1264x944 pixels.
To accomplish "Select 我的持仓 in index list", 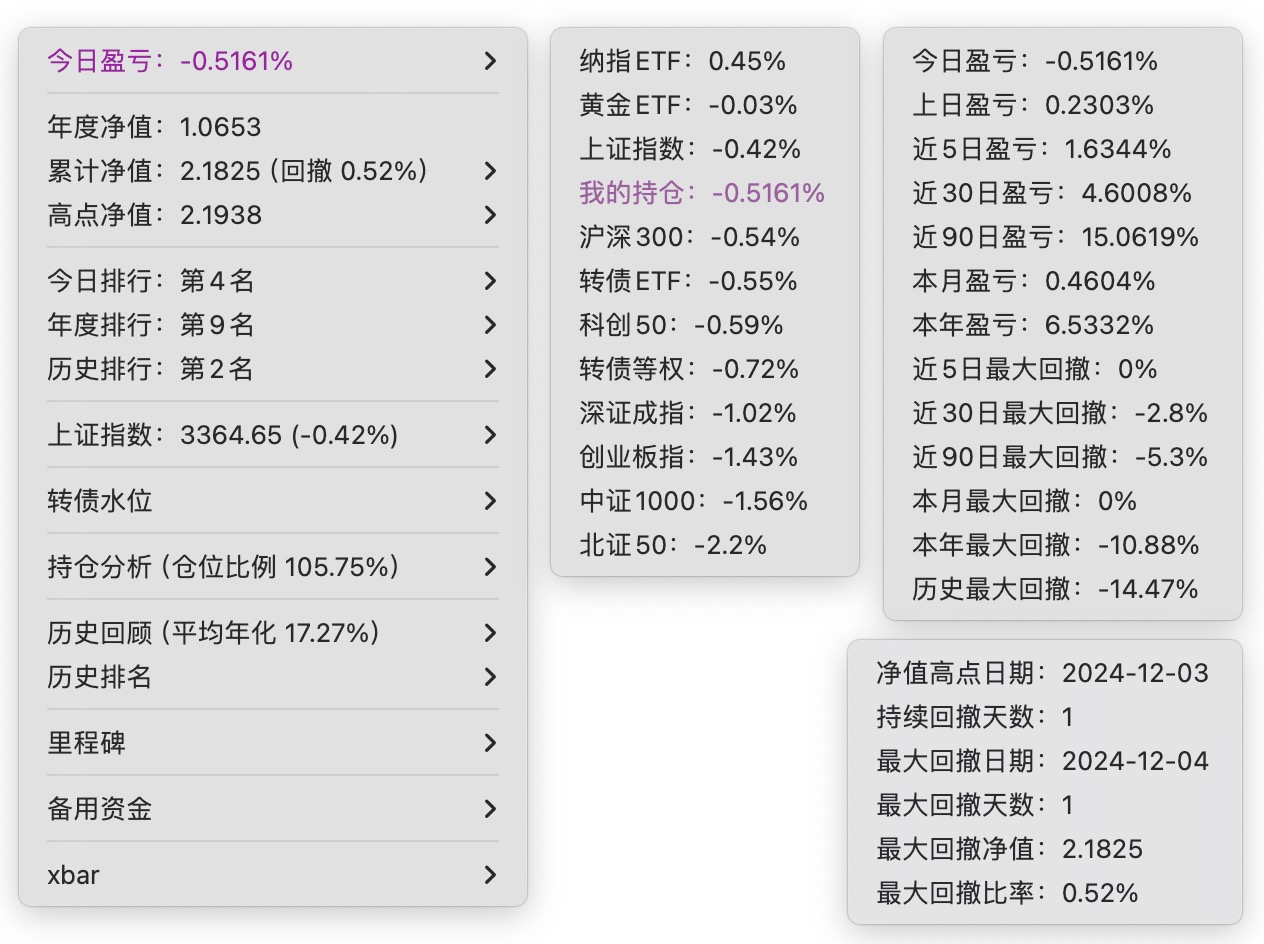I will (702, 193).
